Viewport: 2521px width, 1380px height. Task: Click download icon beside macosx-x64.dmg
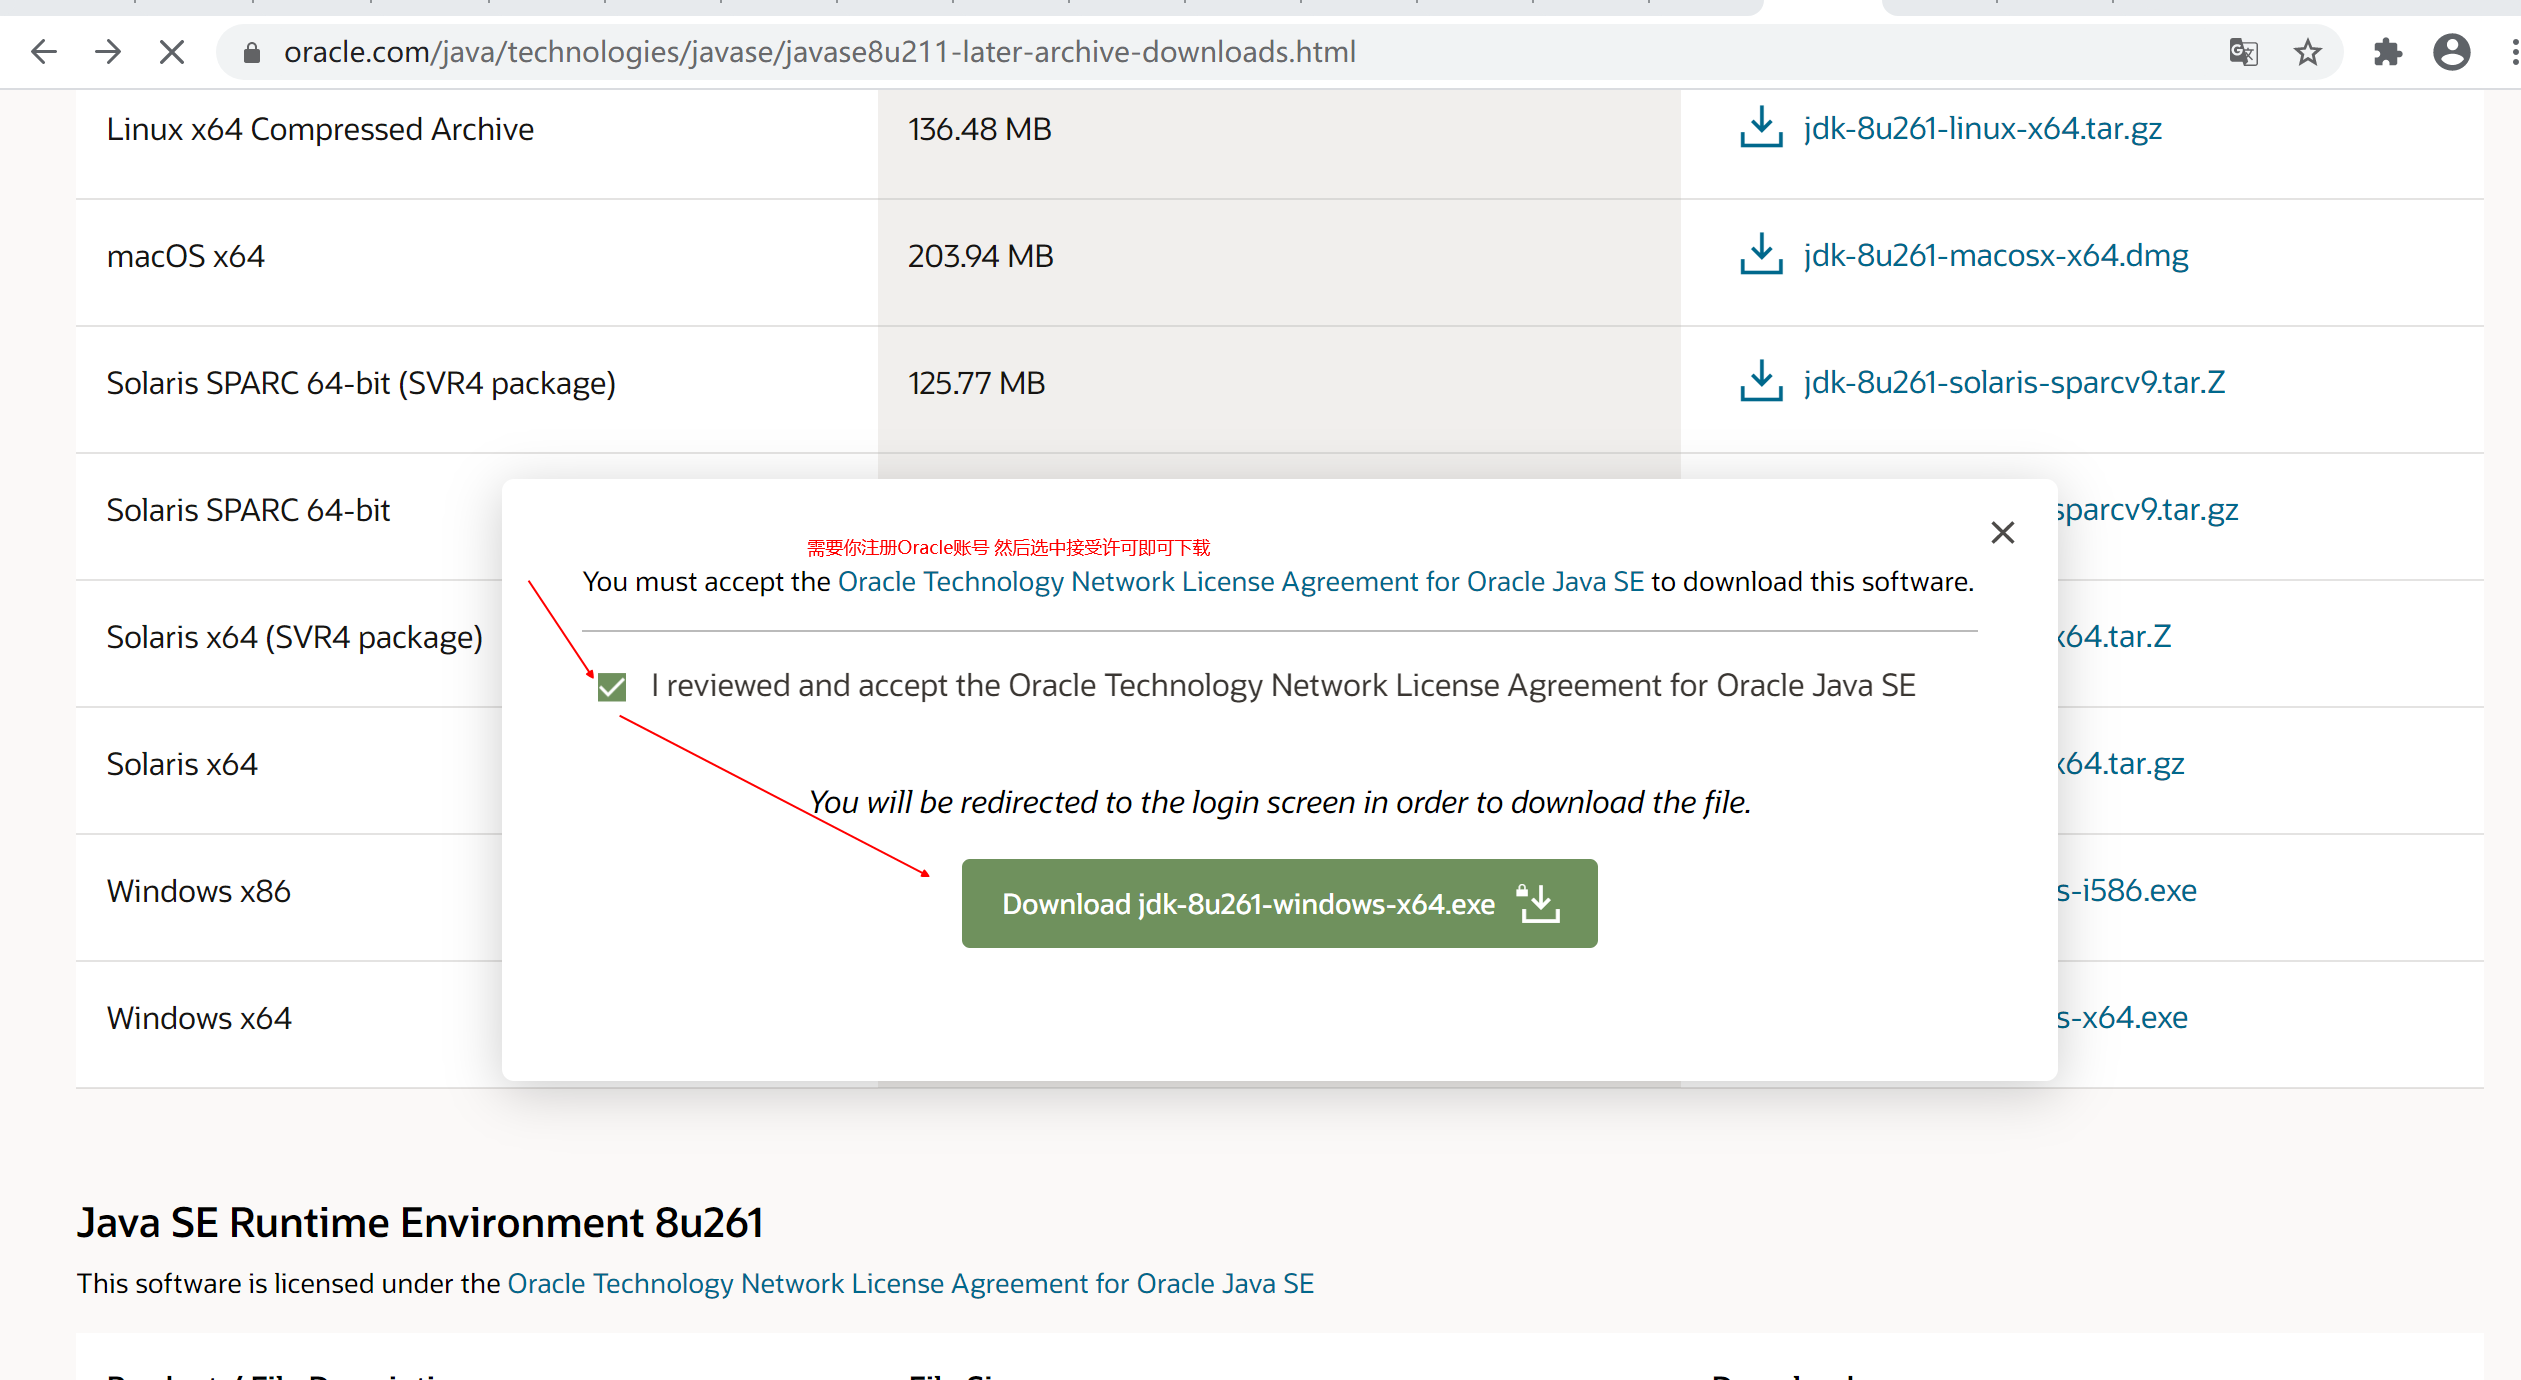[1761, 255]
